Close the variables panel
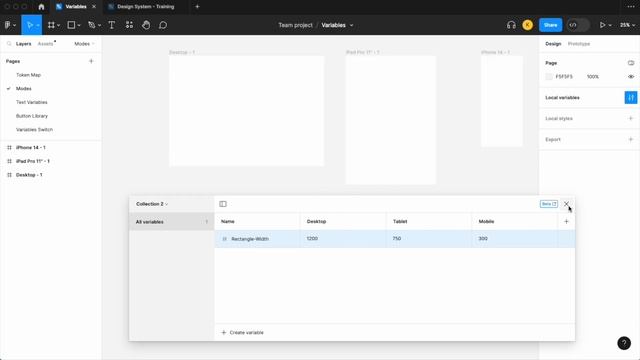Viewport: 640px width, 360px height. pyautogui.click(x=566, y=204)
